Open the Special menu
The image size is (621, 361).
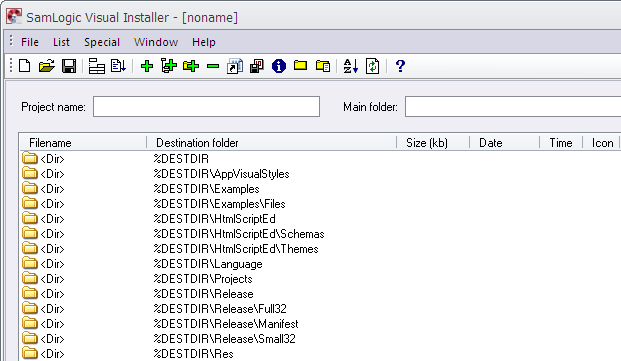[102, 42]
